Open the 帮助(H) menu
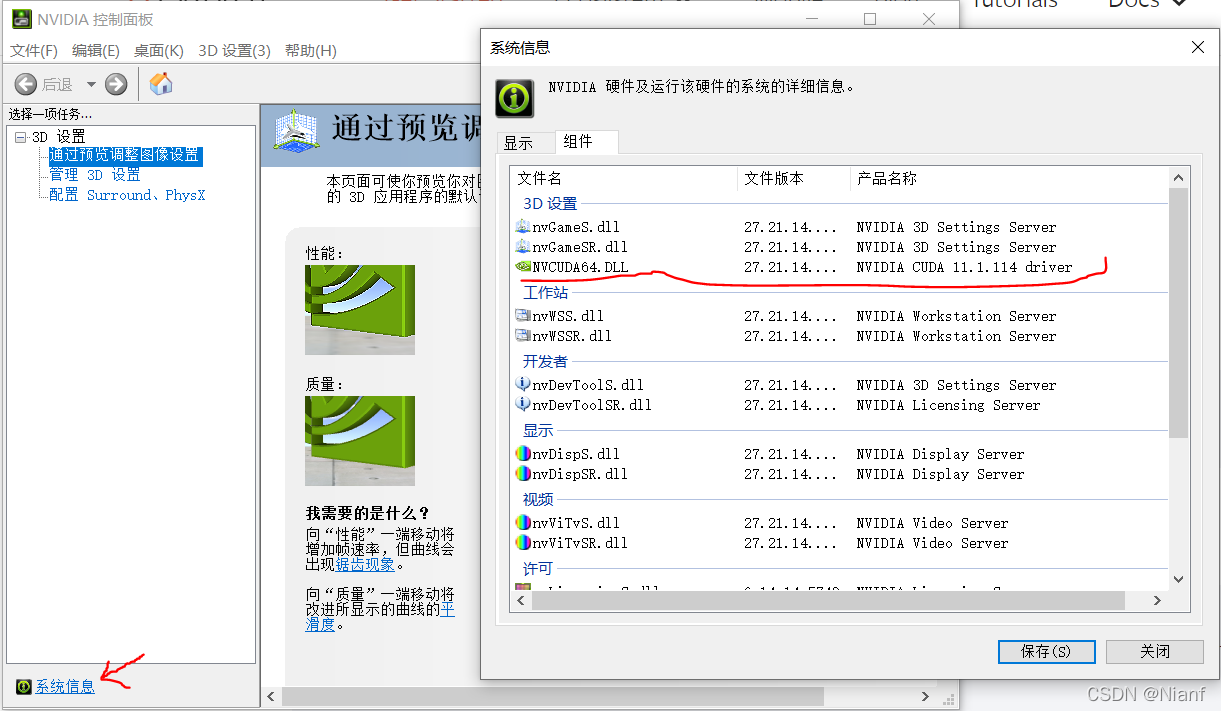Viewport: 1221px width, 711px height. [x=311, y=51]
